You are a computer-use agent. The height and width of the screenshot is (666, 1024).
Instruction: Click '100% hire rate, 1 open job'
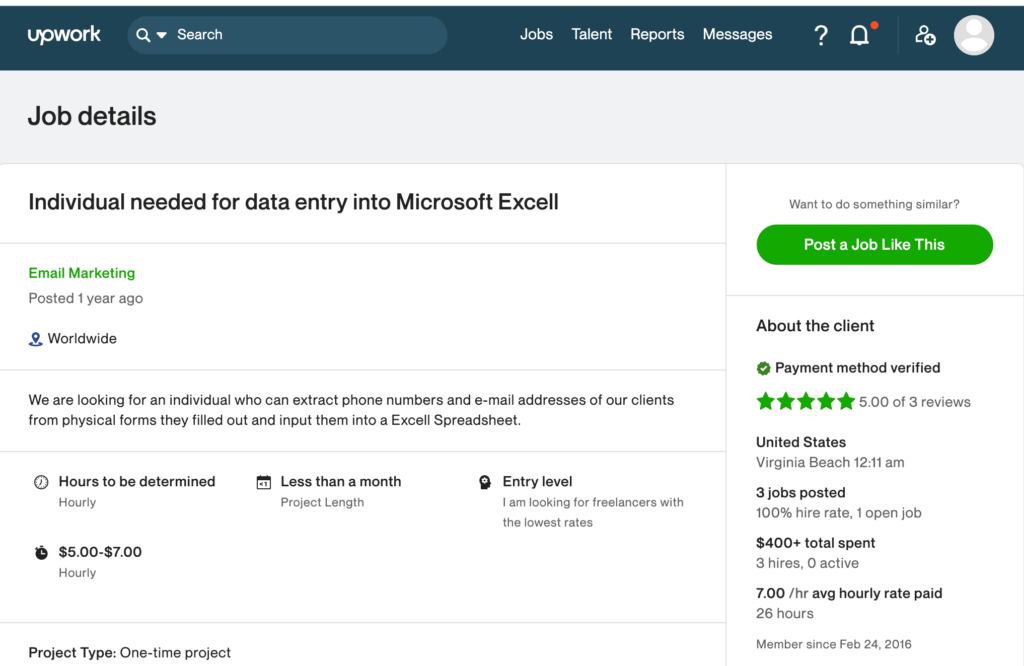(x=839, y=513)
